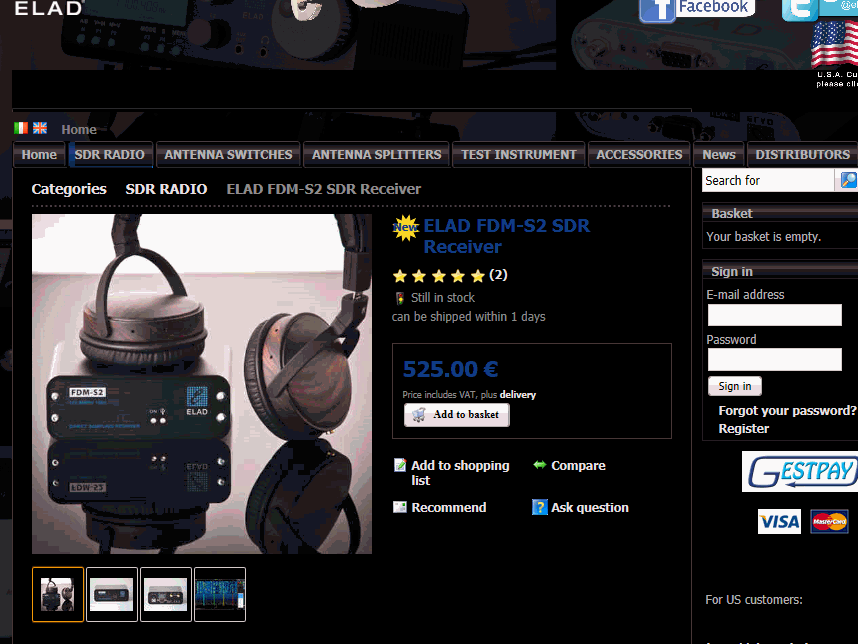Click the Gestpay payment logo

[x=800, y=472]
